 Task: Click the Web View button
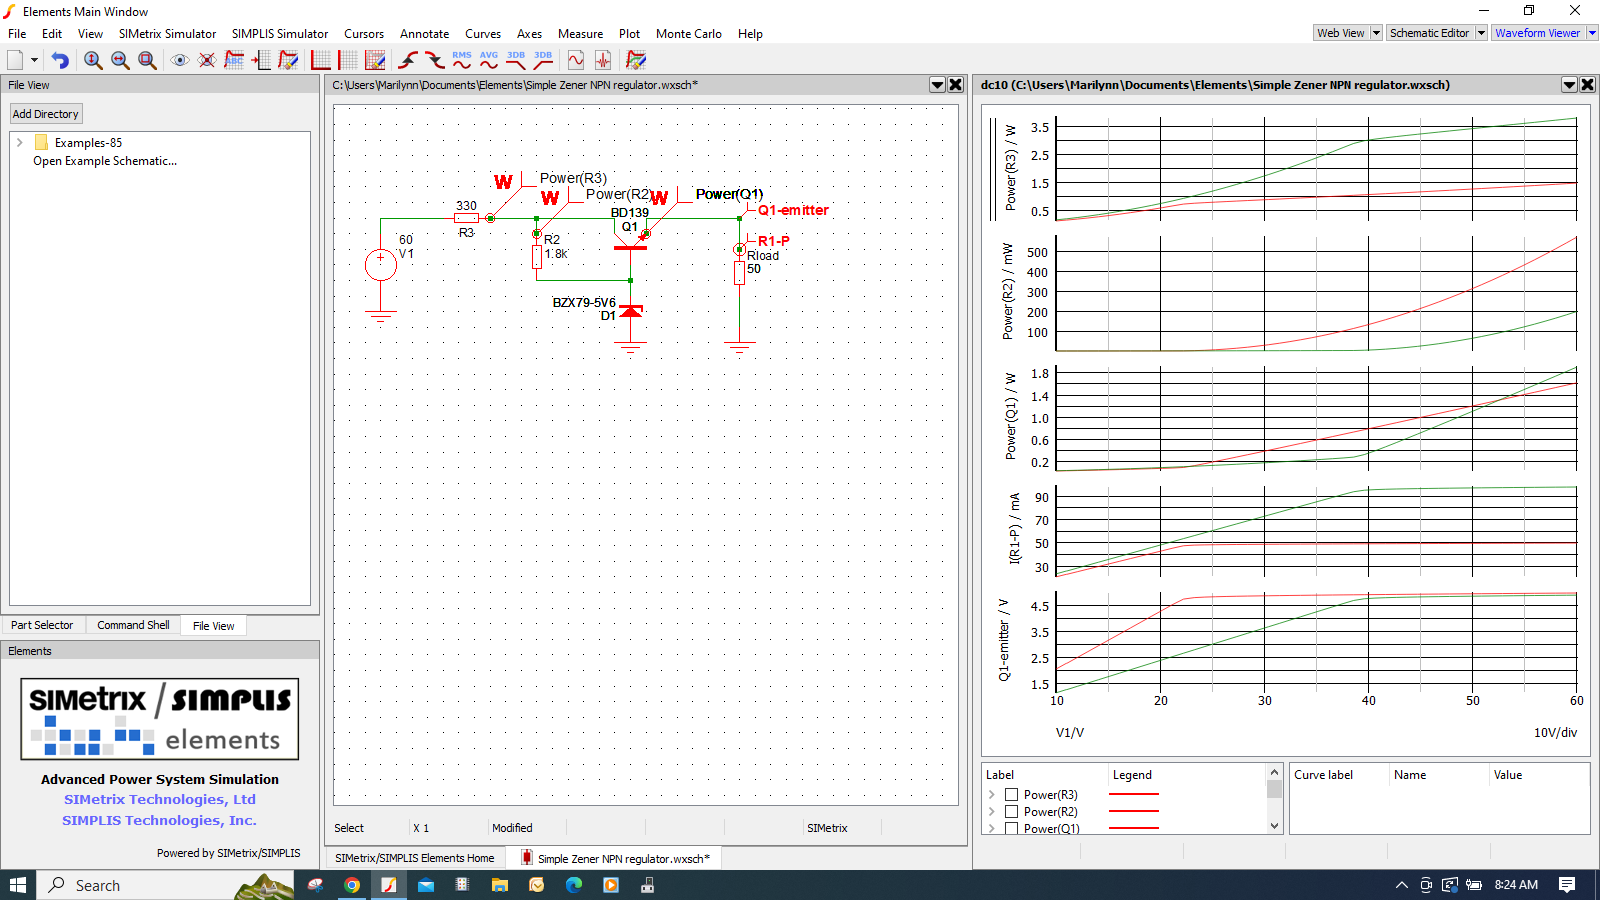[x=1341, y=33]
